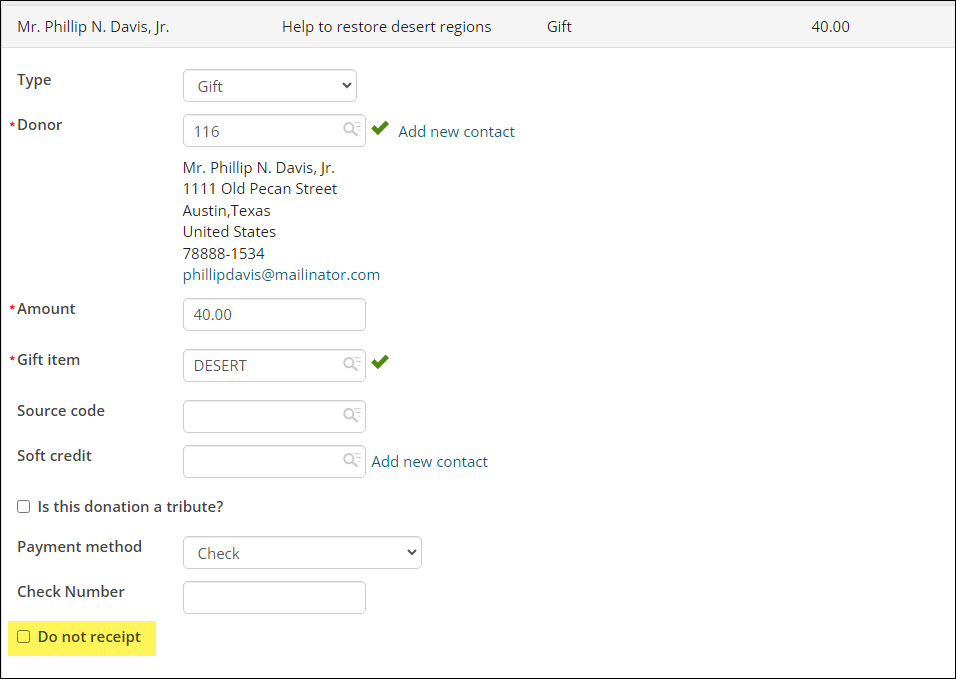Open the Soft credit lookup search icon
The height and width of the screenshot is (679, 956).
click(x=352, y=460)
